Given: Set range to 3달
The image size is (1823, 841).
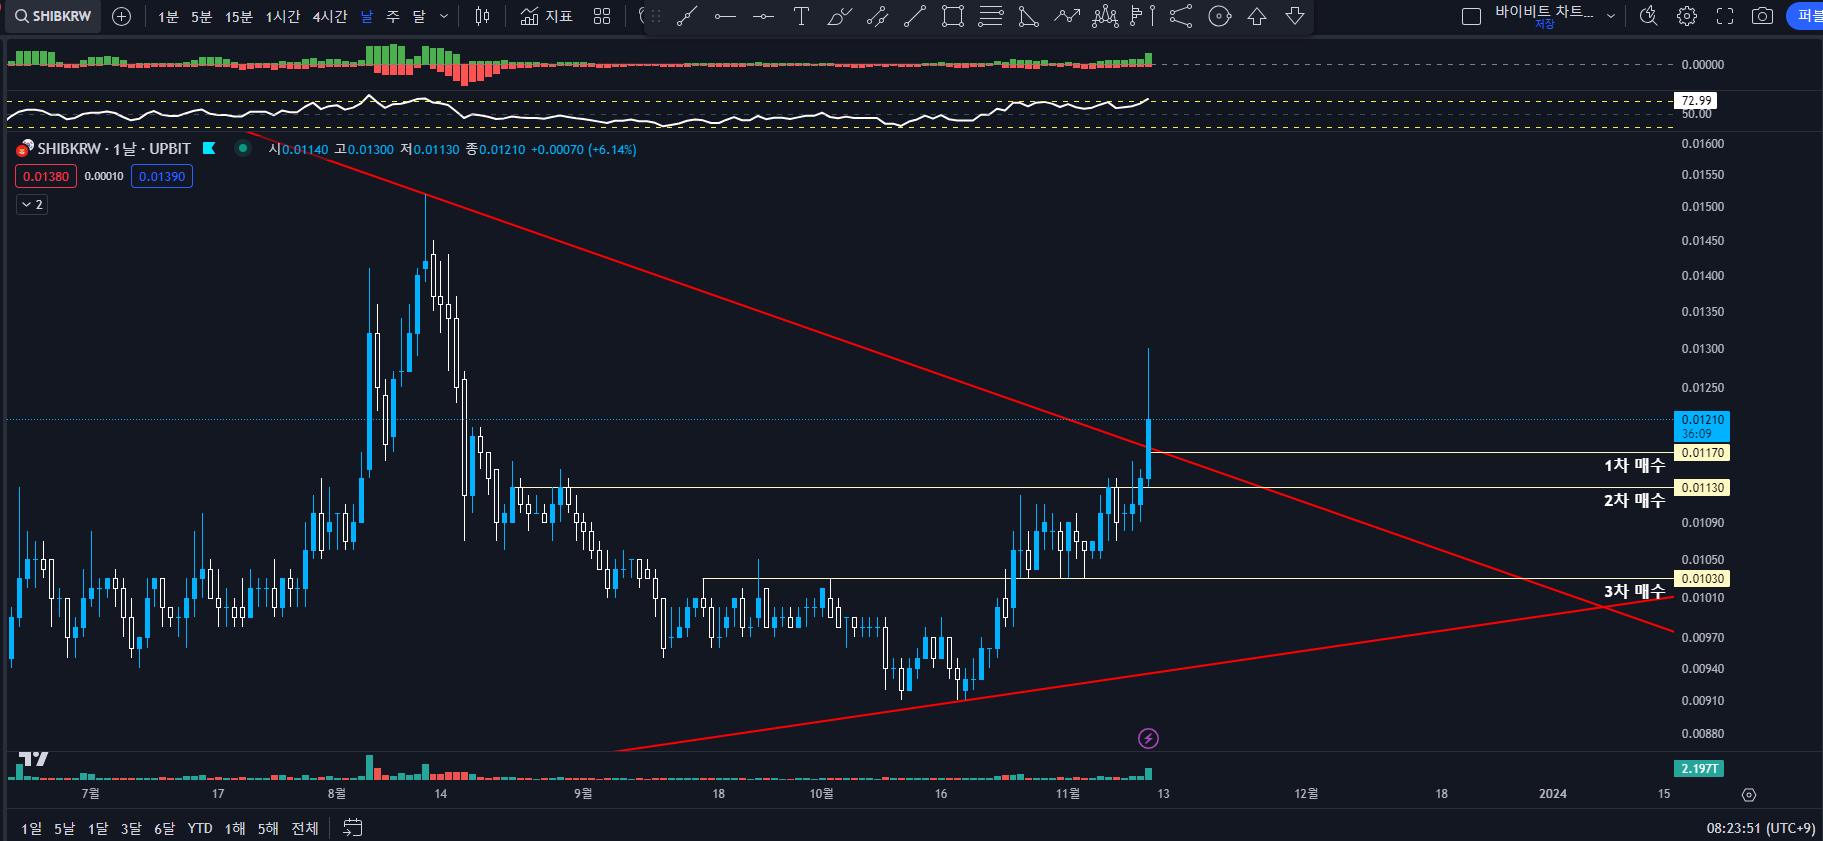Looking at the screenshot, I should [131, 828].
